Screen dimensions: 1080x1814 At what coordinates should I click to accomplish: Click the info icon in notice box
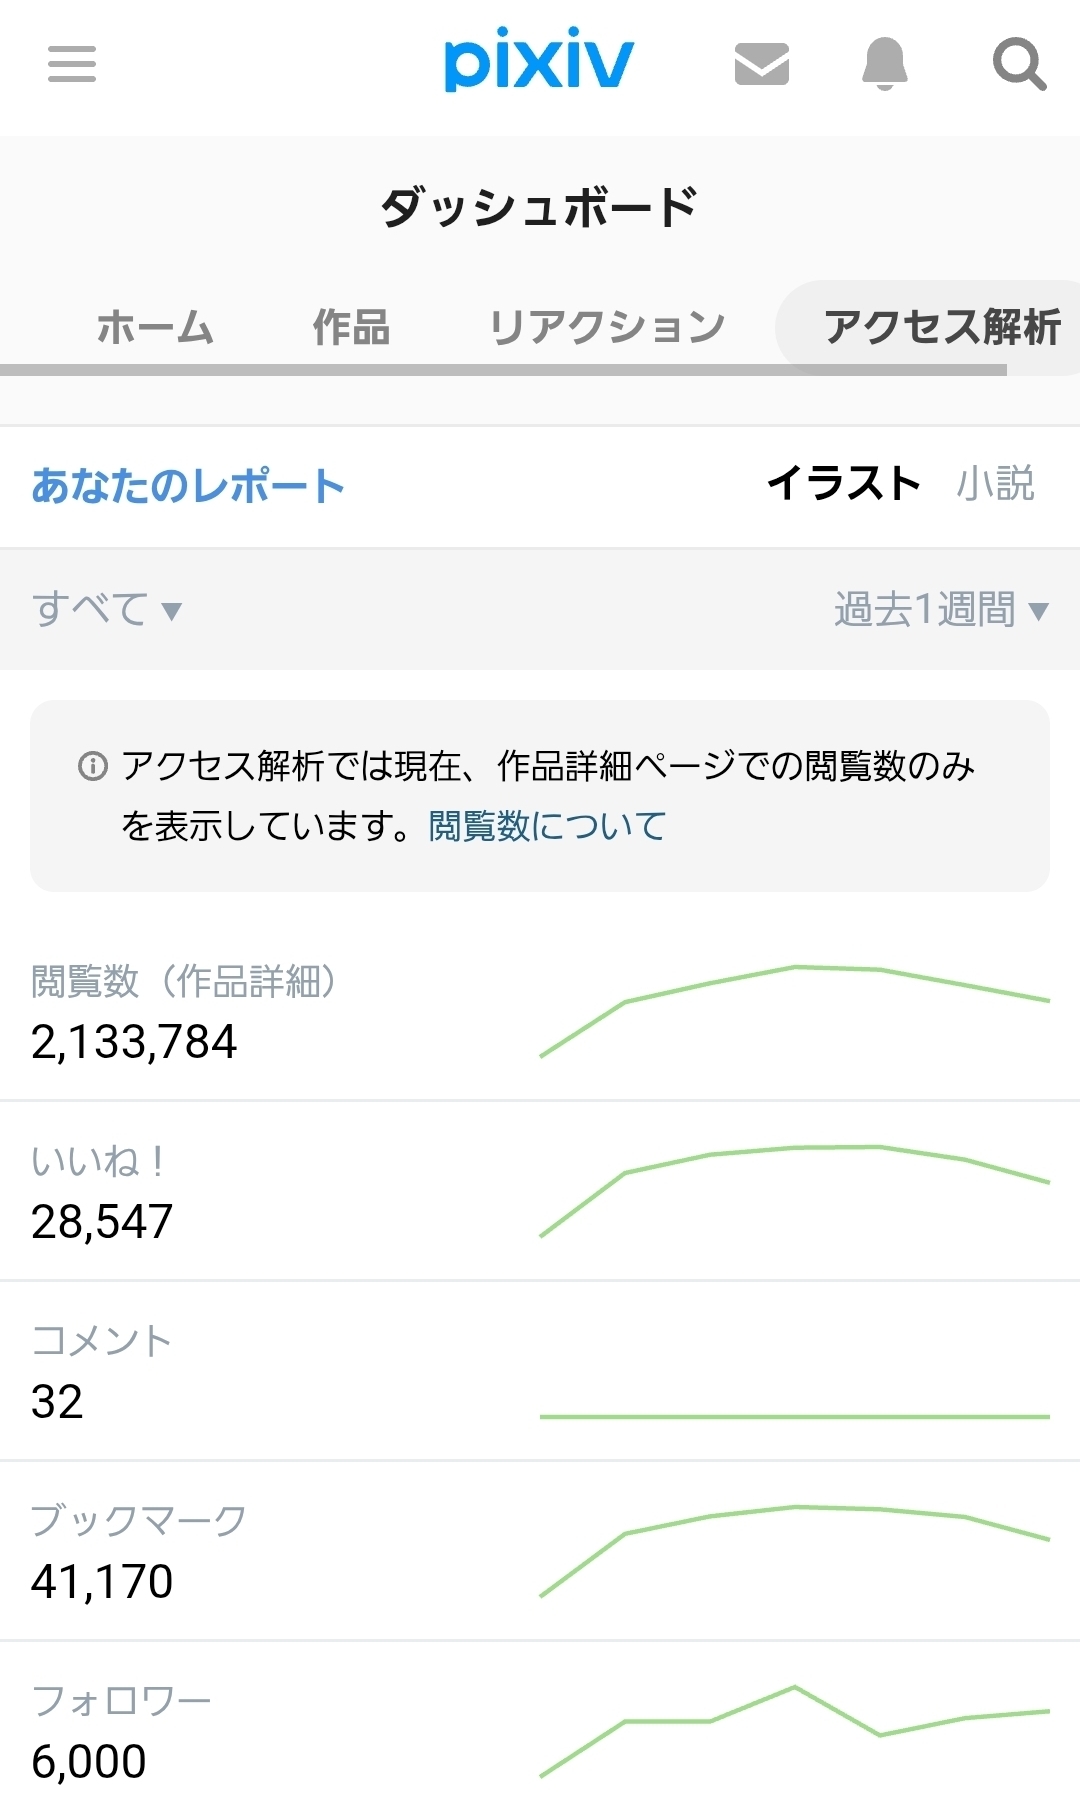click(x=92, y=767)
